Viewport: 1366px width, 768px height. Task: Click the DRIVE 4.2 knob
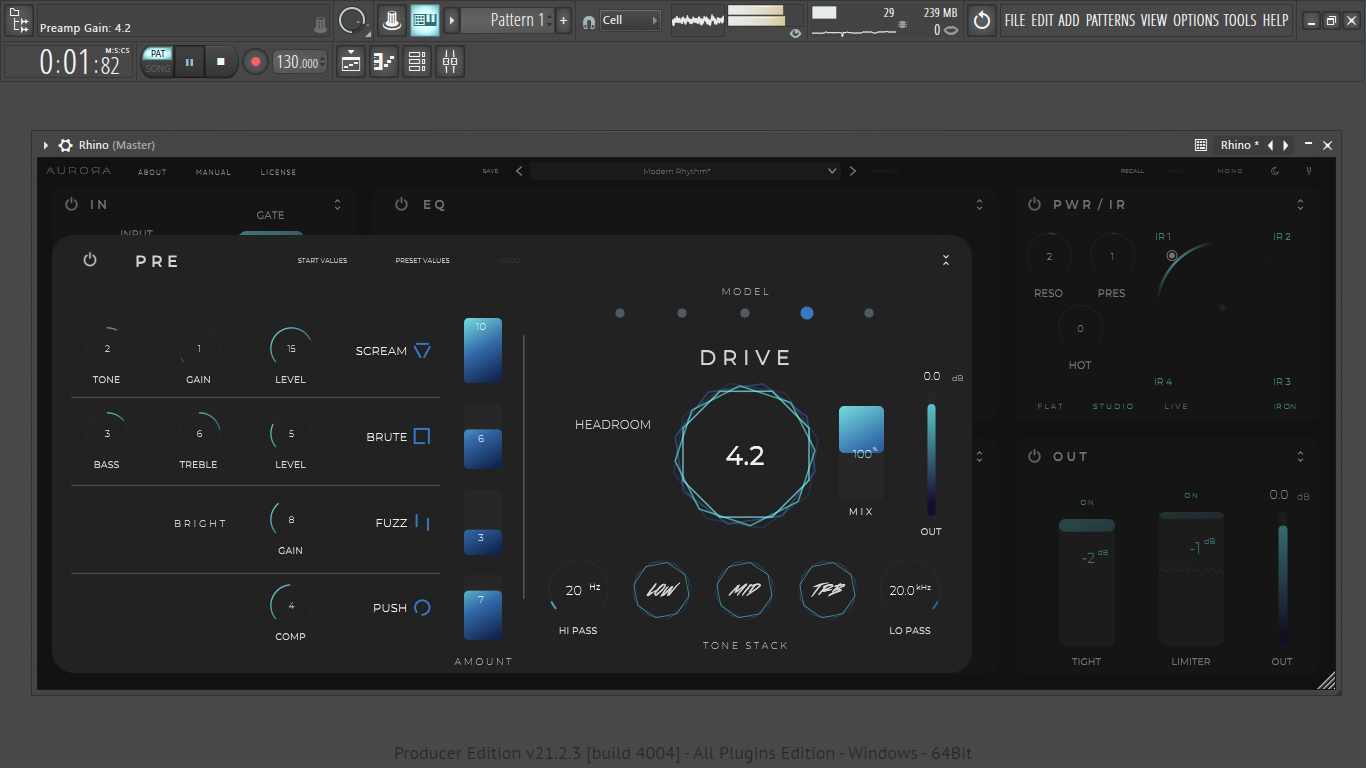[x=745, y=456]
